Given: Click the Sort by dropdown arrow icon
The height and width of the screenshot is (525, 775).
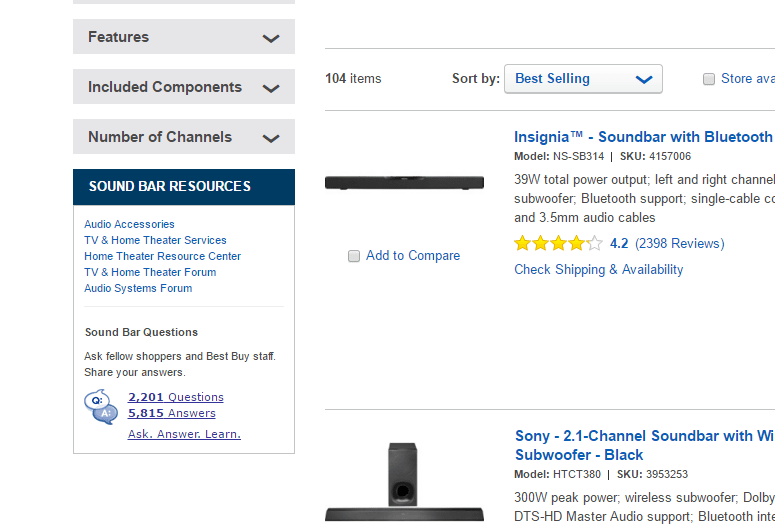Looking at the screenshot, I should (x=644, y=79).
